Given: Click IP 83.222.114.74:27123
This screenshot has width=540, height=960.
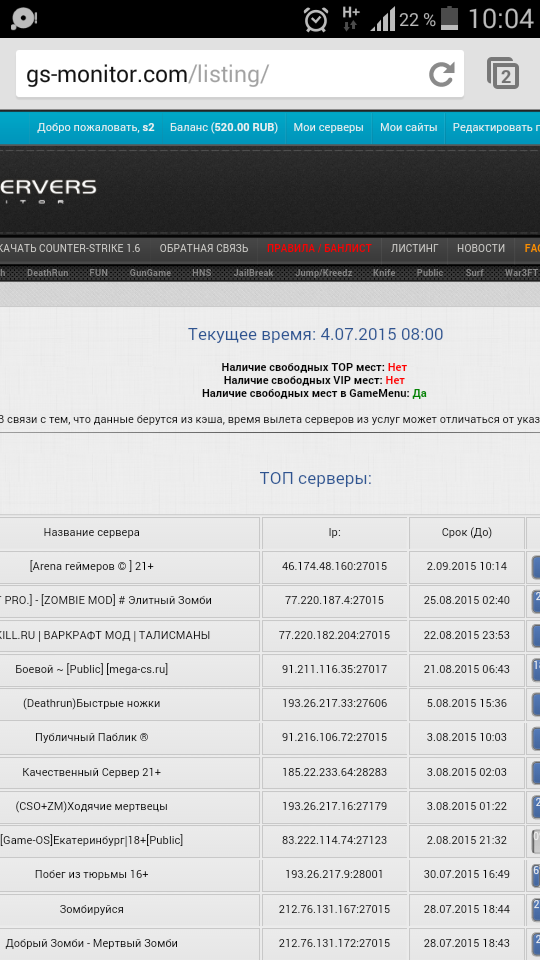Looking at the screenshot, I should click(334, 841).
